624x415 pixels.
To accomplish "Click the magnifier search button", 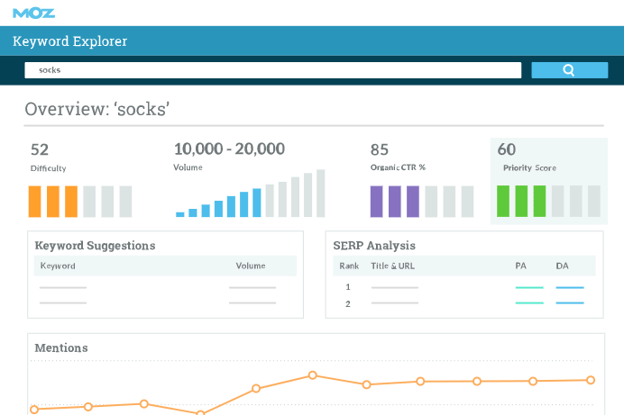I will [569, 70].
